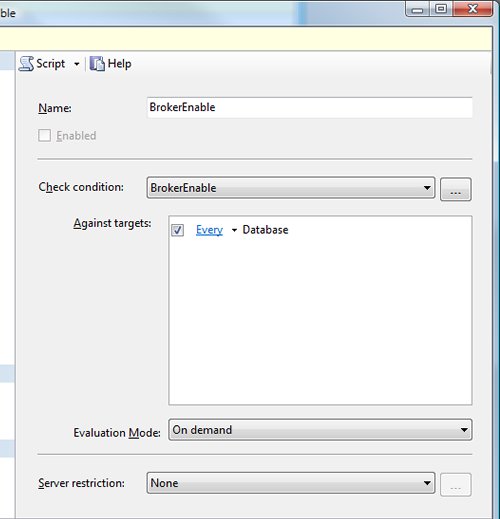Viewport: 500px width, 519px height.
Task: Open Help from the toolbar
Action: pyautogui.click(x=111, y=63)
